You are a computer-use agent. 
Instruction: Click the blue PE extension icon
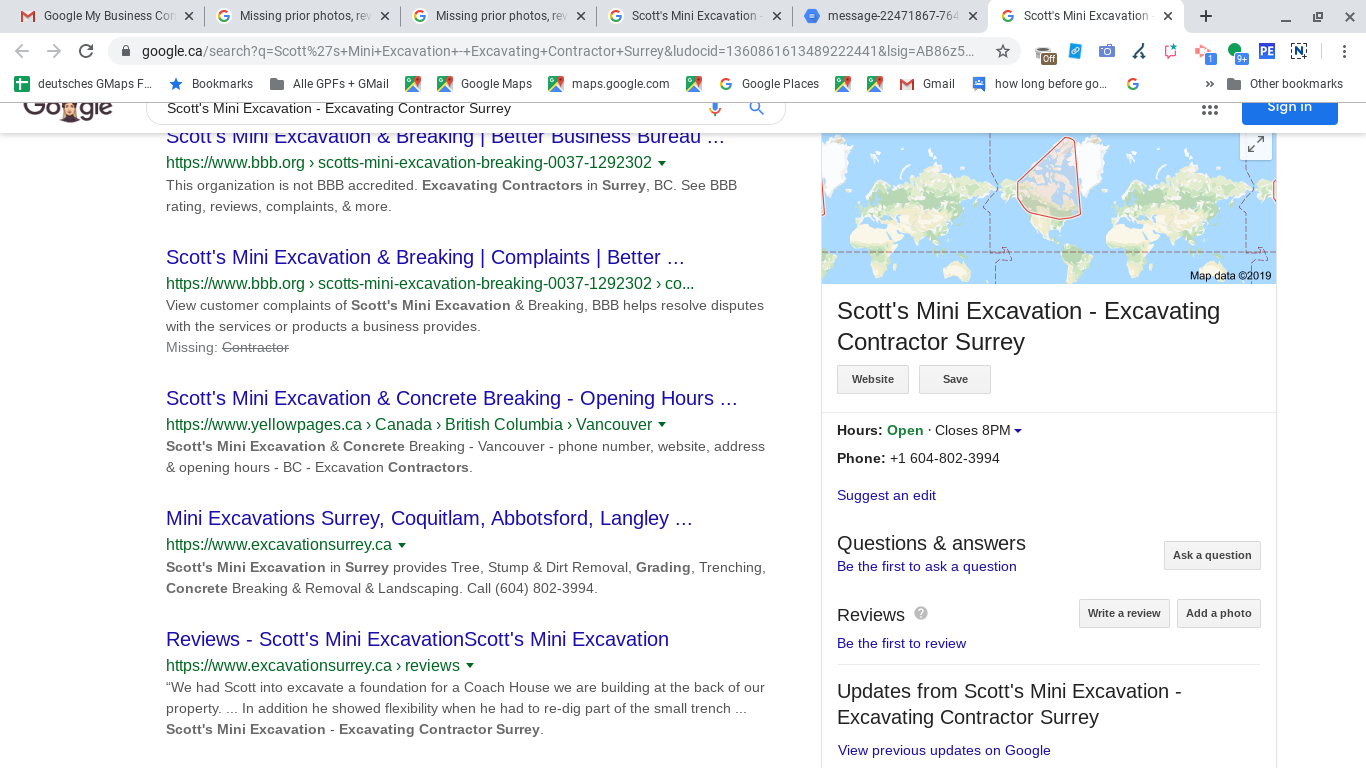(1267, 51)
